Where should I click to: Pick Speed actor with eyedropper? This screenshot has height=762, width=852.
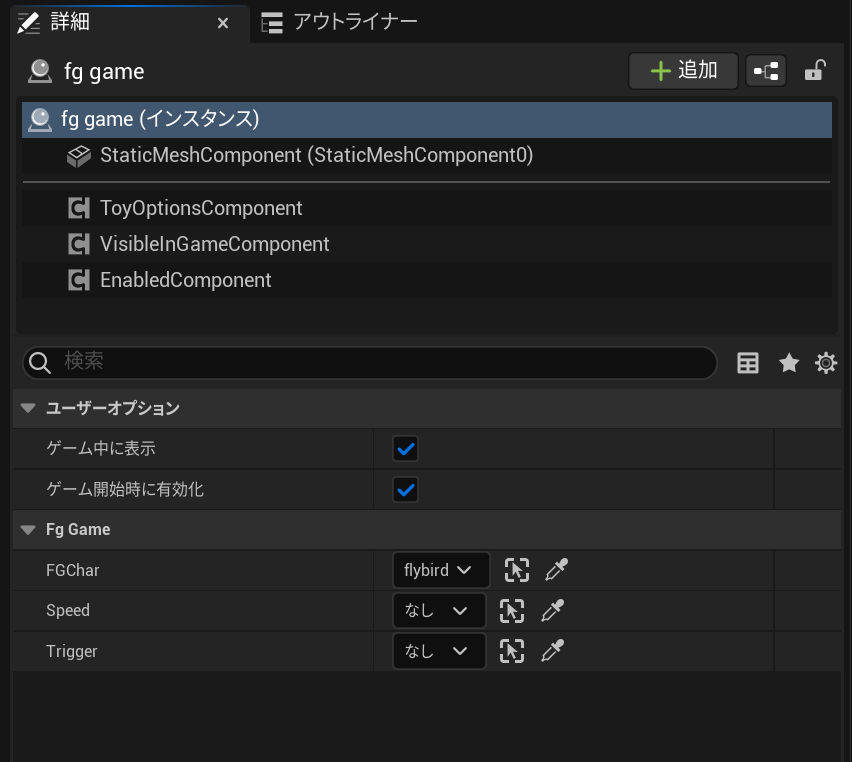(x=553, y=610)
